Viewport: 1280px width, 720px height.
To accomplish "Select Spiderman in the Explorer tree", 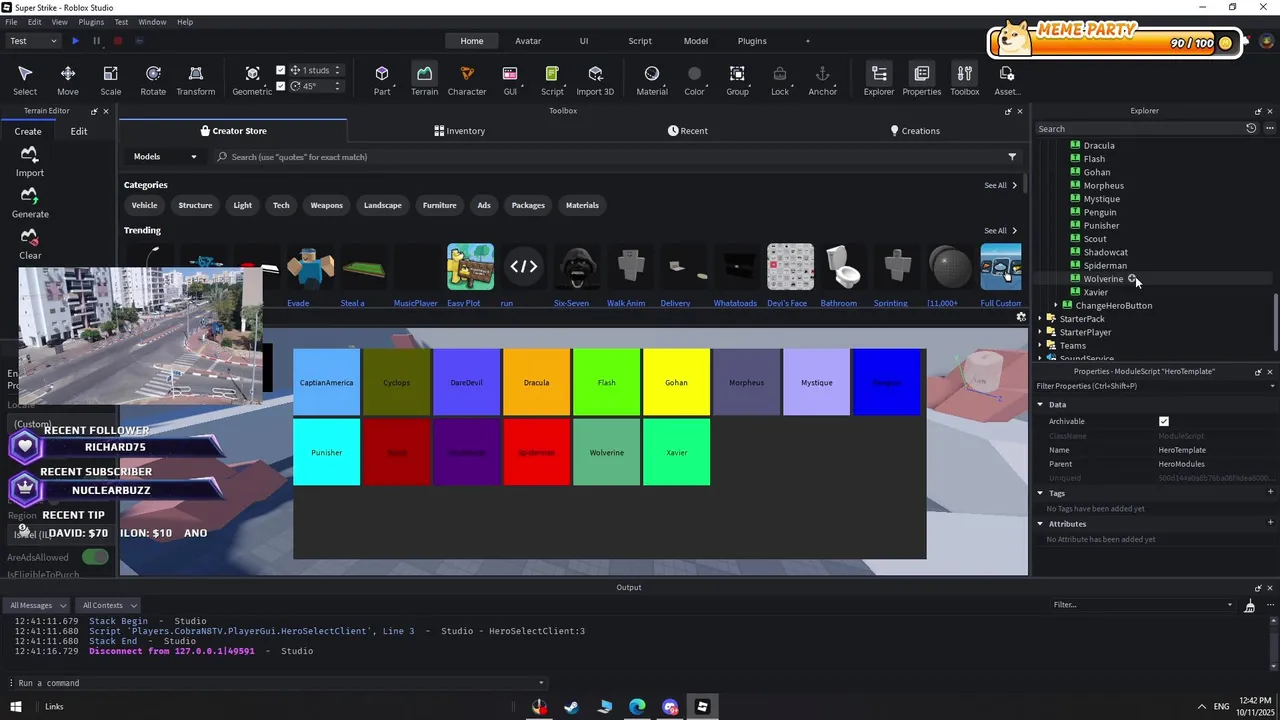I will point(1105,266).
